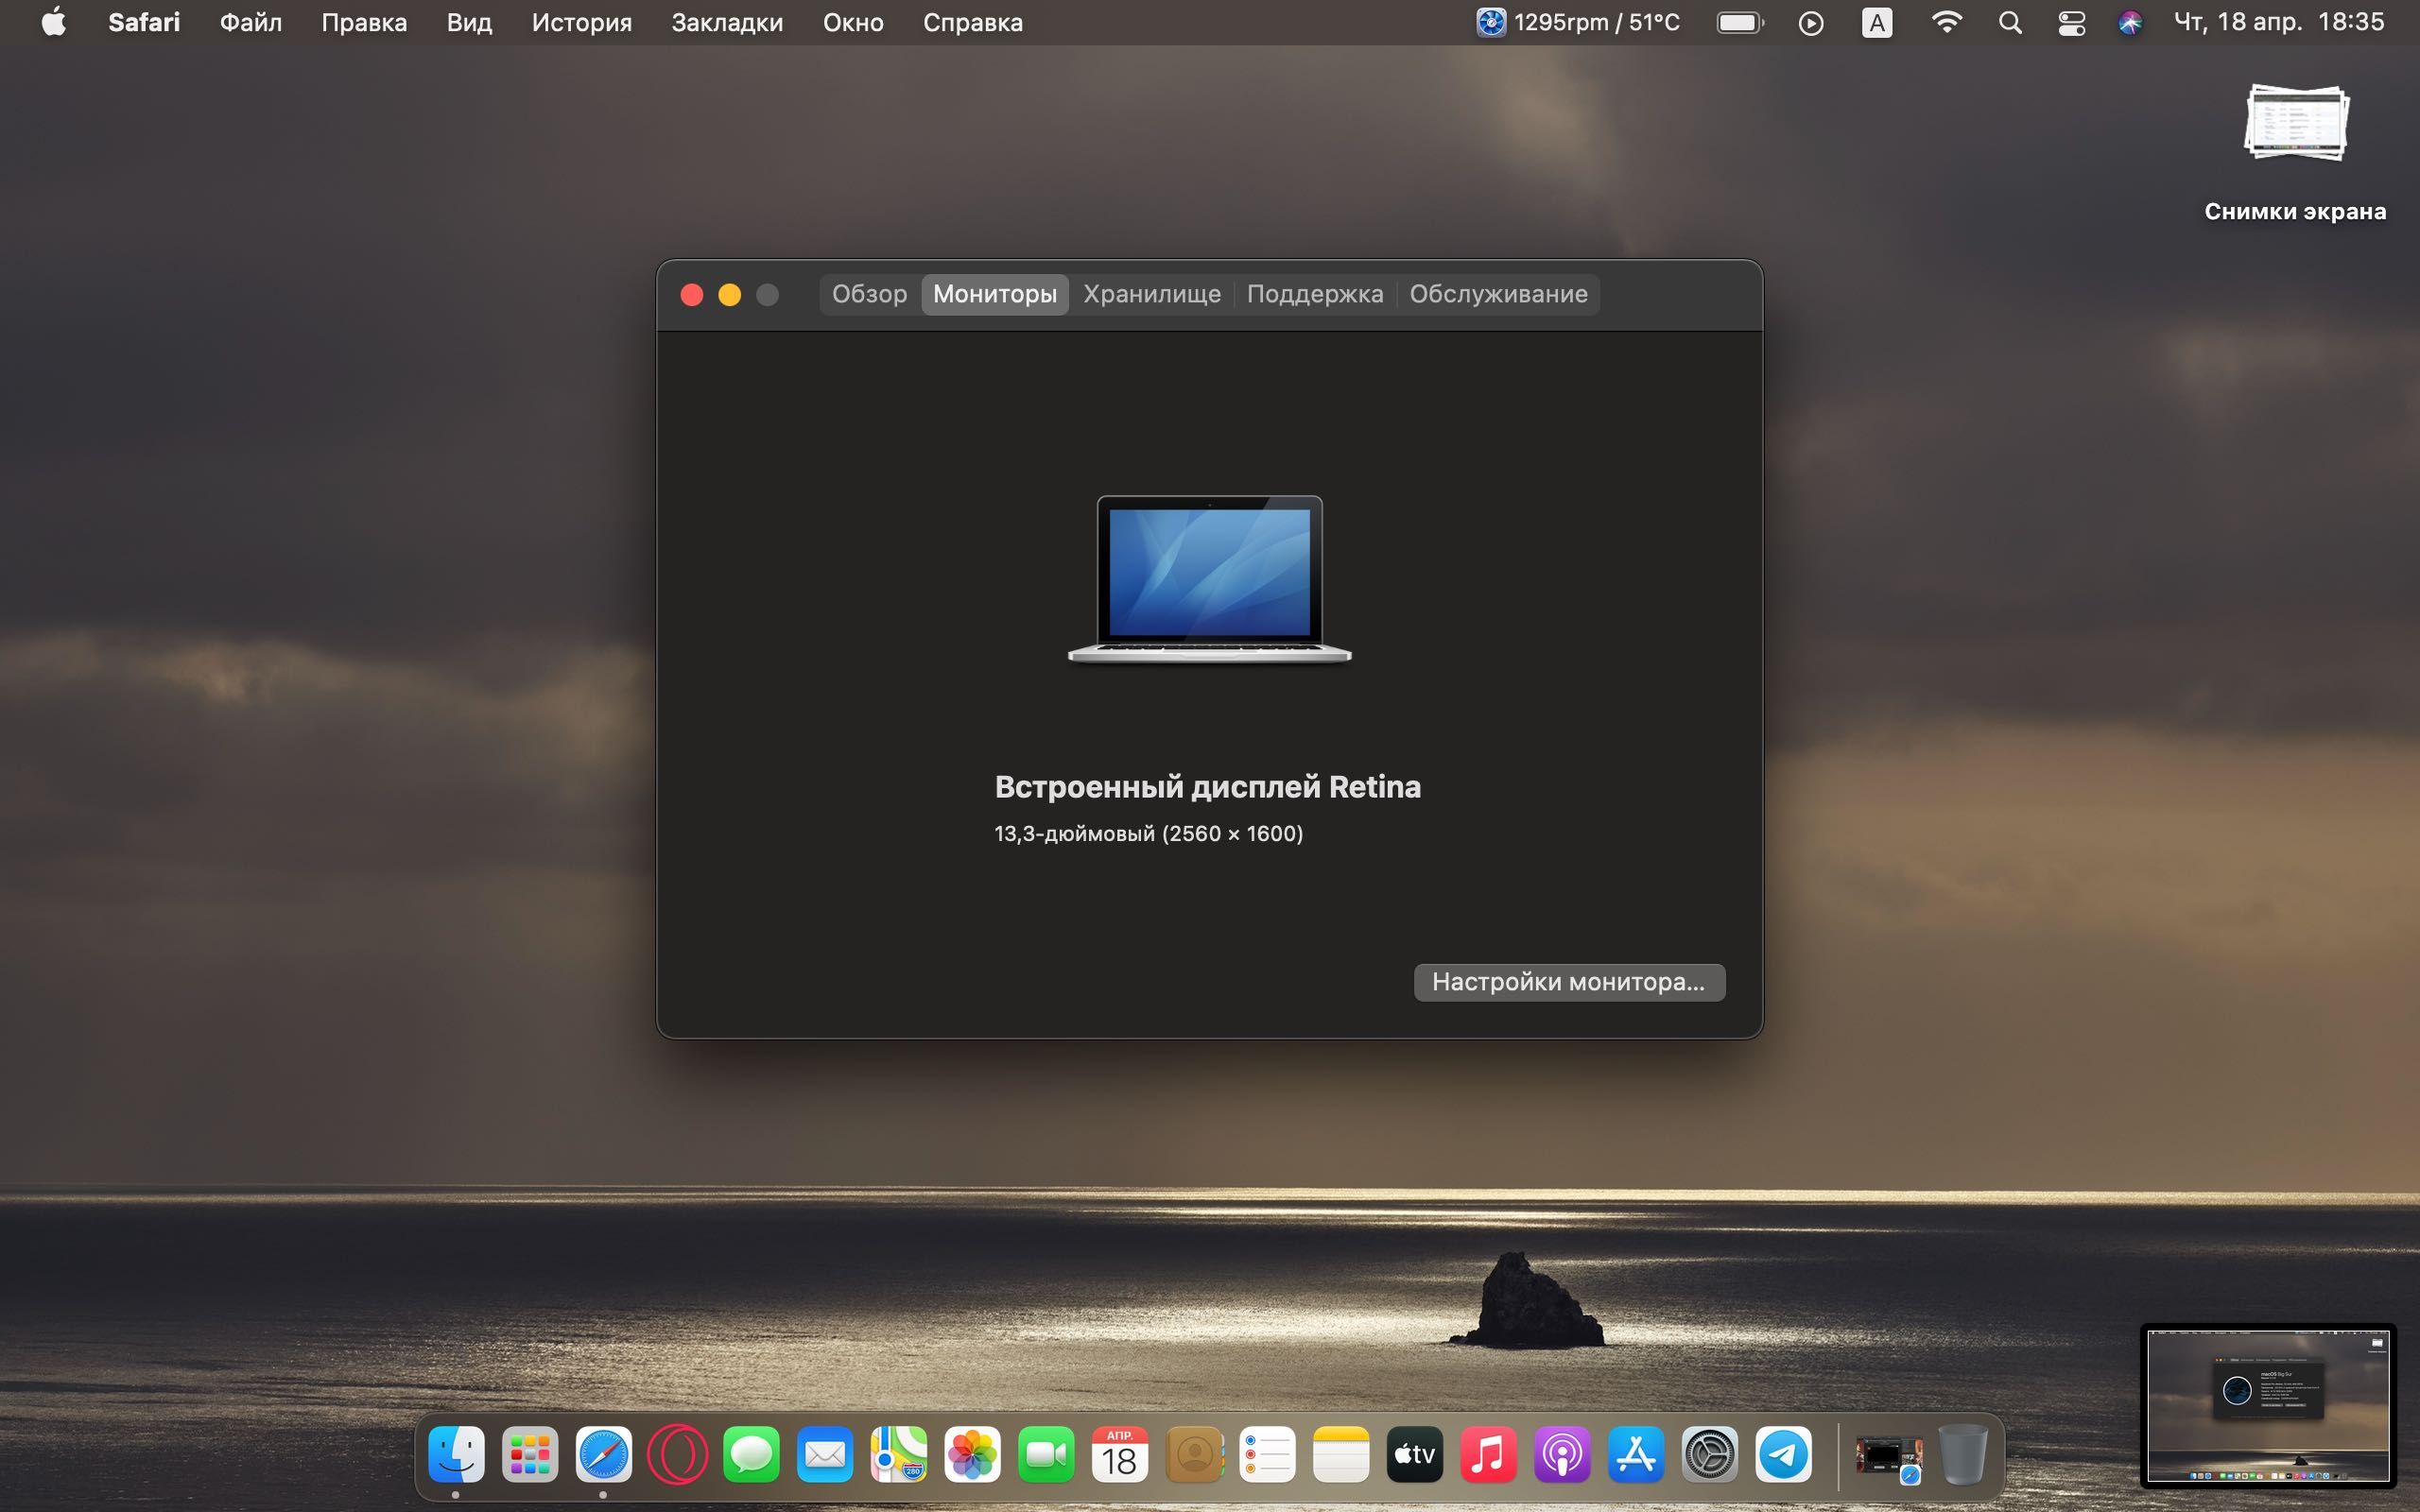The image size is (2420, 1512).
Task: Switch to the Обзор tab
Action: [869, 294]
